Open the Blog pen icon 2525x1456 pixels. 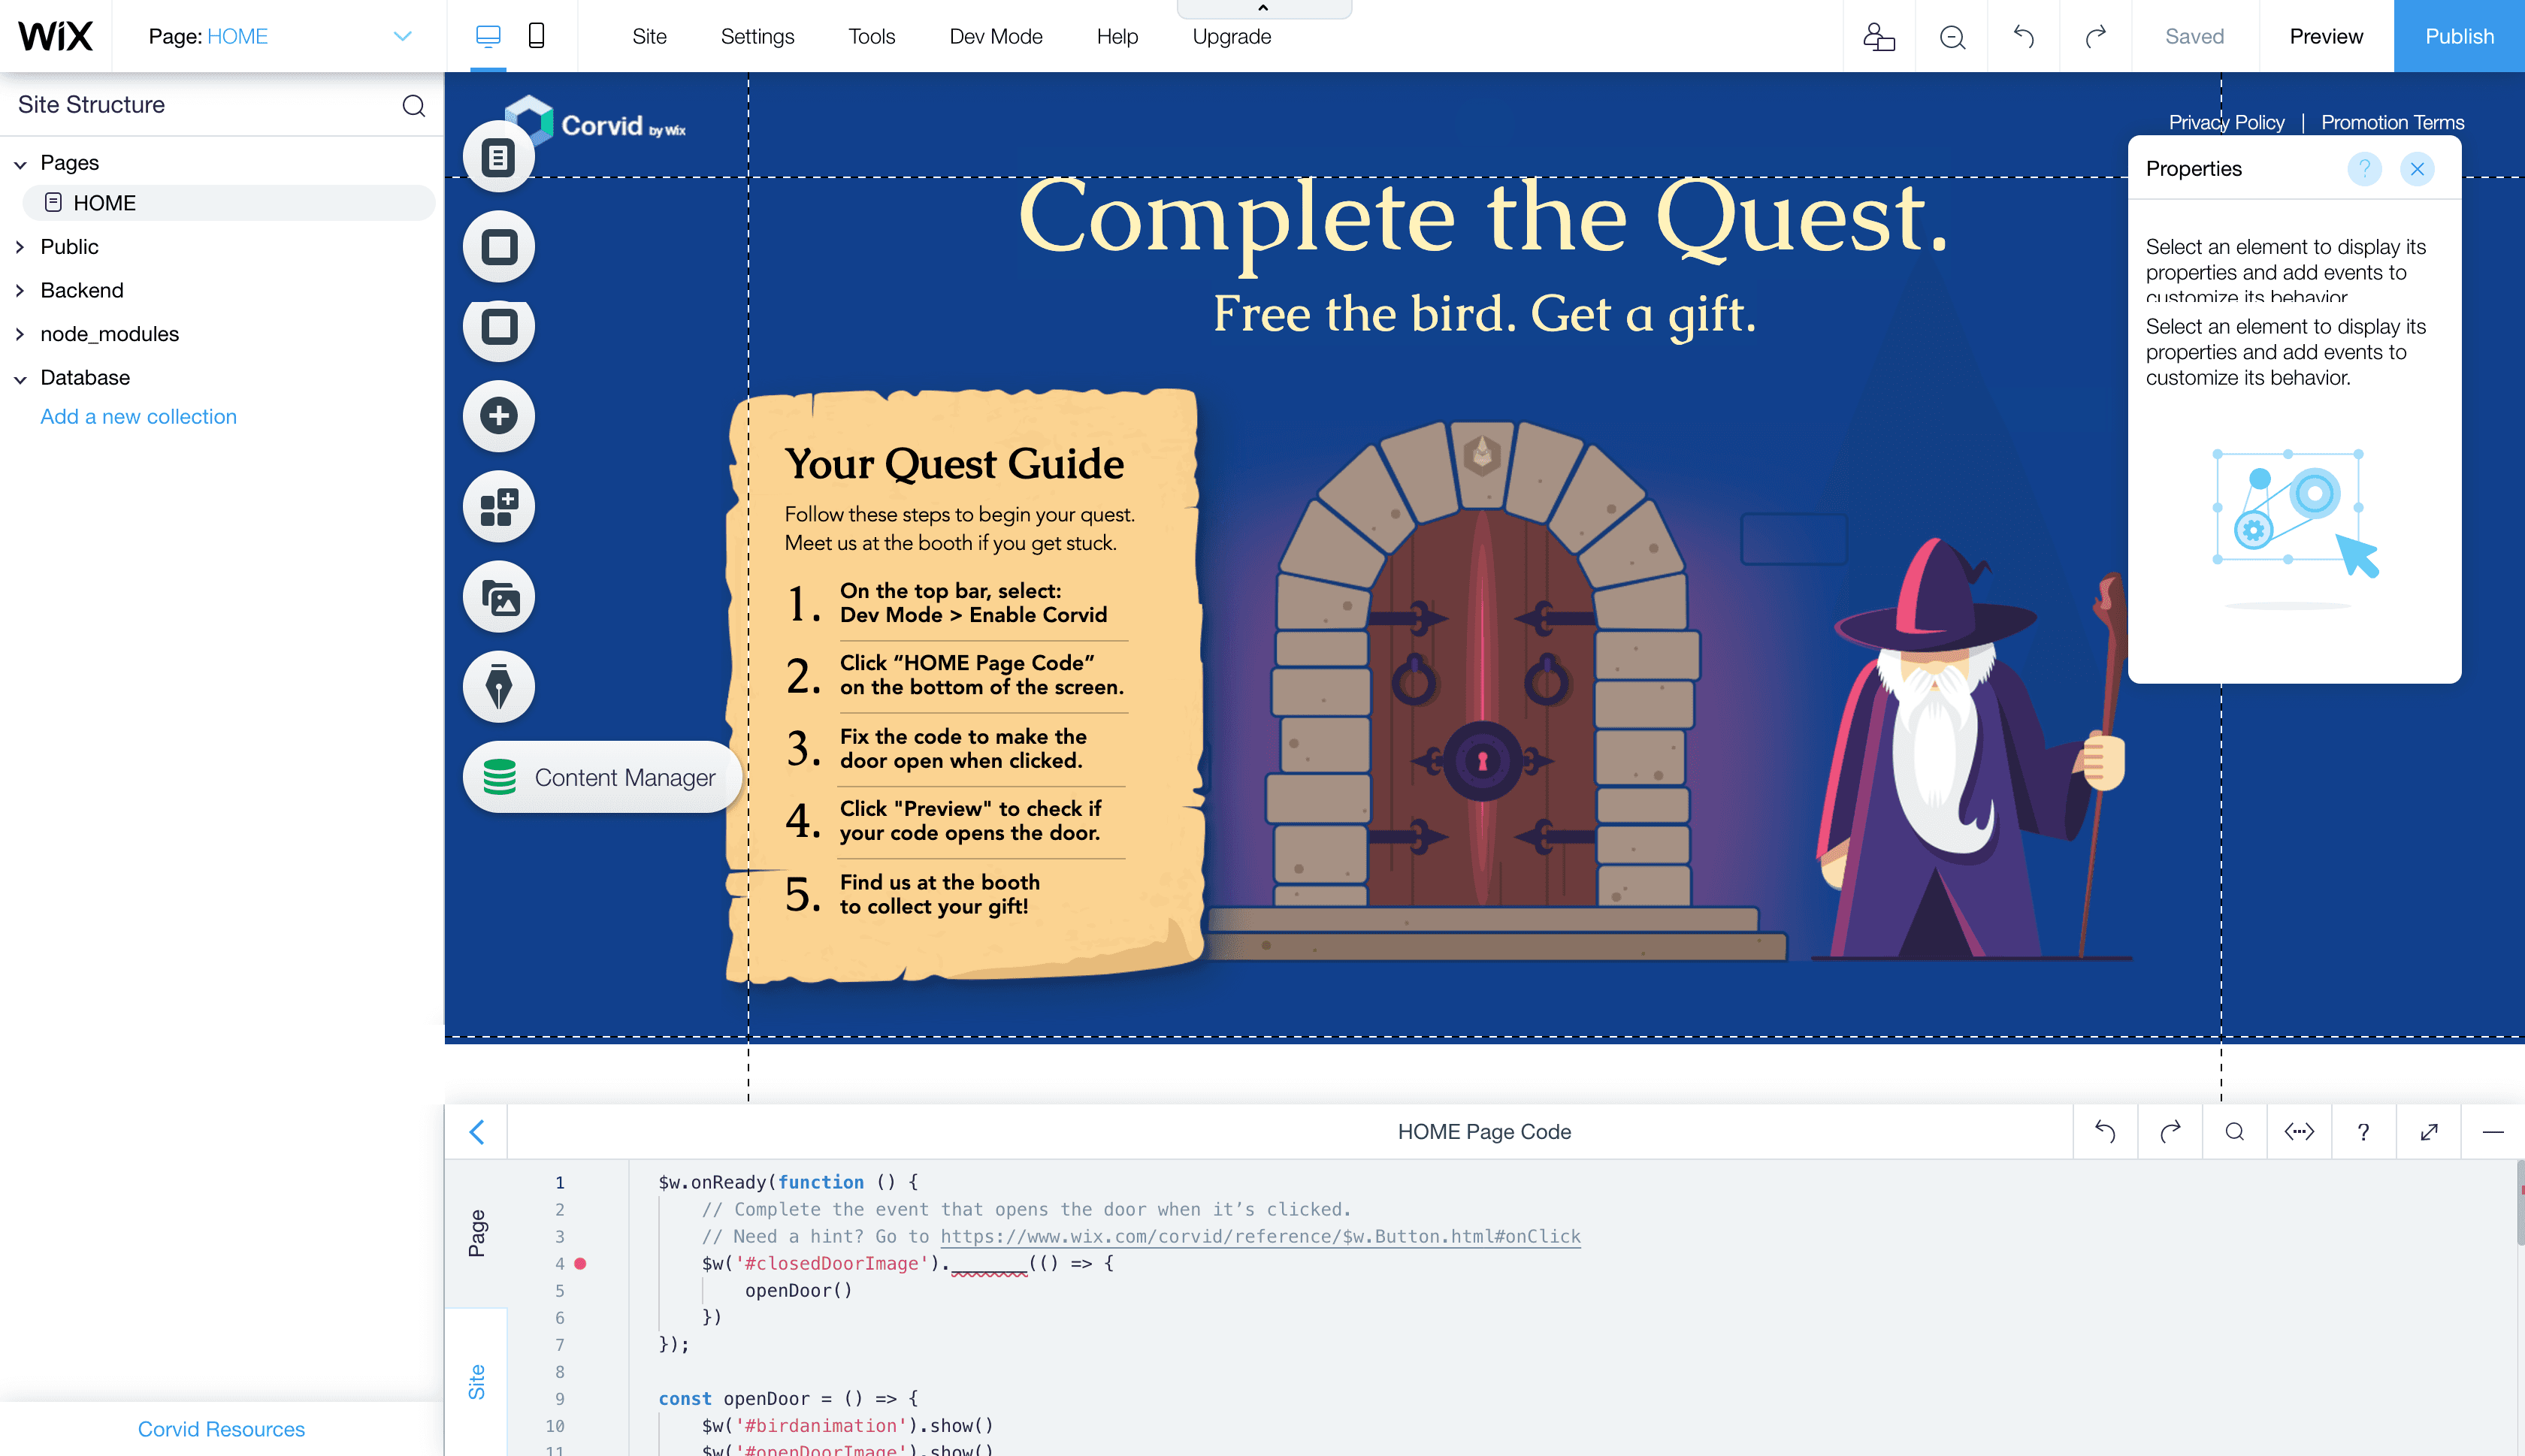[x=499, y=687]
